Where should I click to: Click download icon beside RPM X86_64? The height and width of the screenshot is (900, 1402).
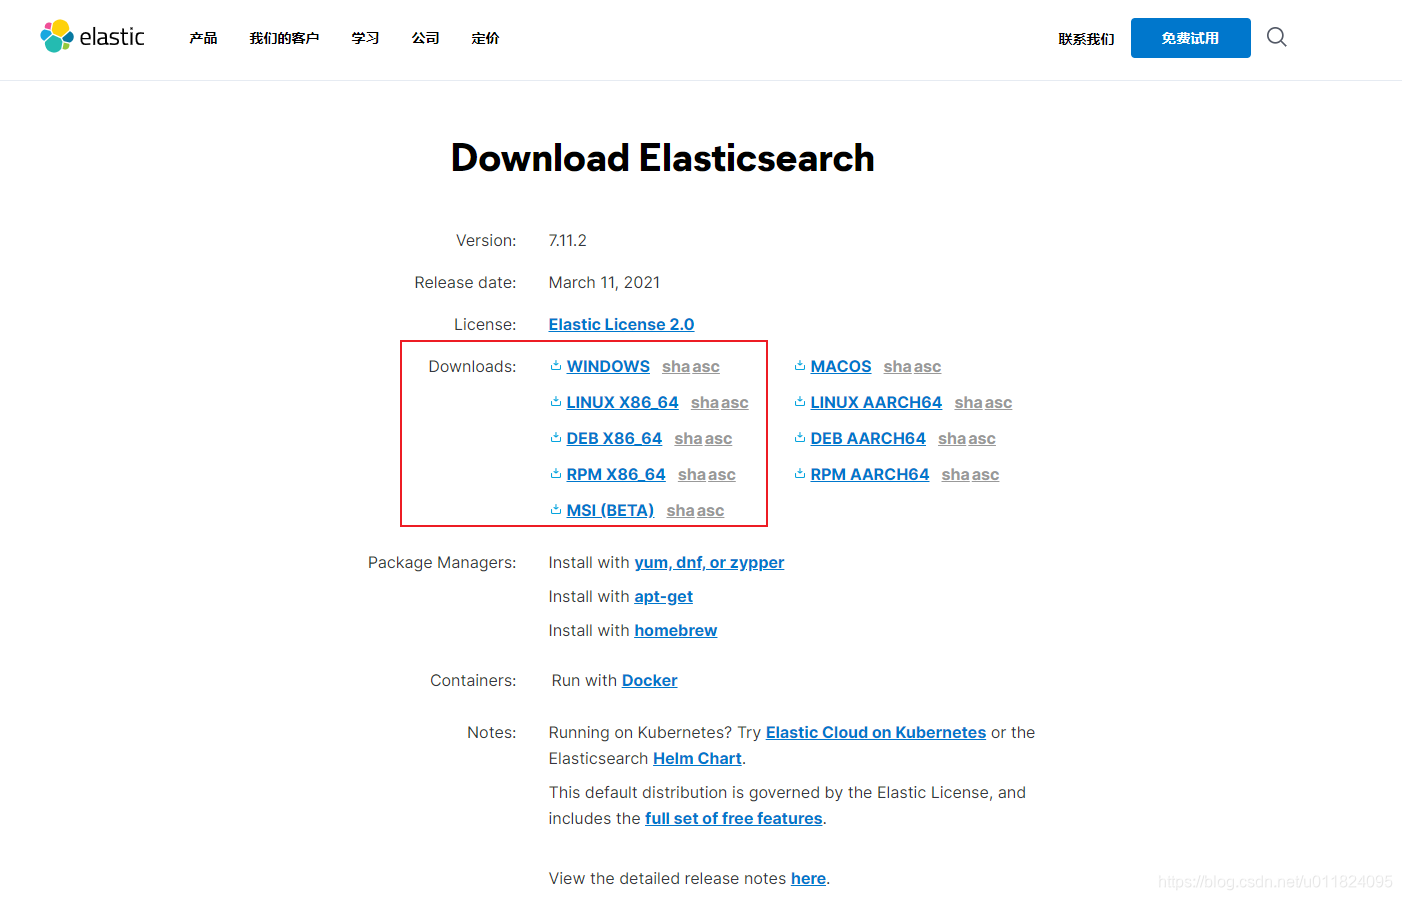click(556, 474)
